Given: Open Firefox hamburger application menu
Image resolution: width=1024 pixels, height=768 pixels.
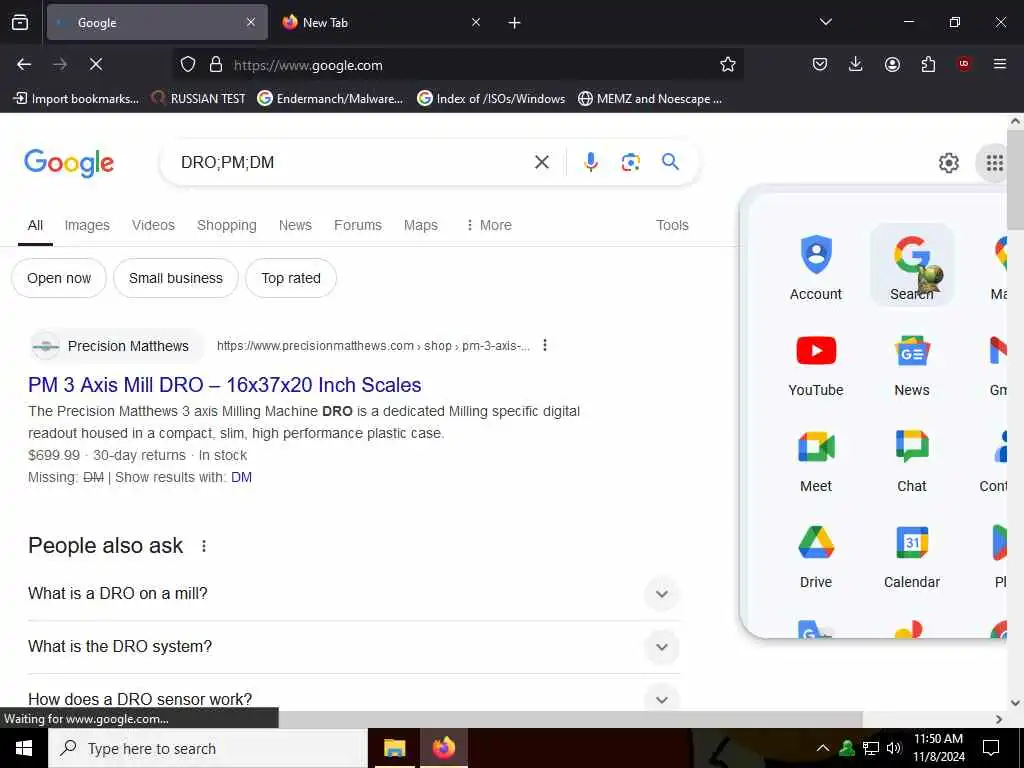Looking at the screenshot, I should [x=999, y=64].
